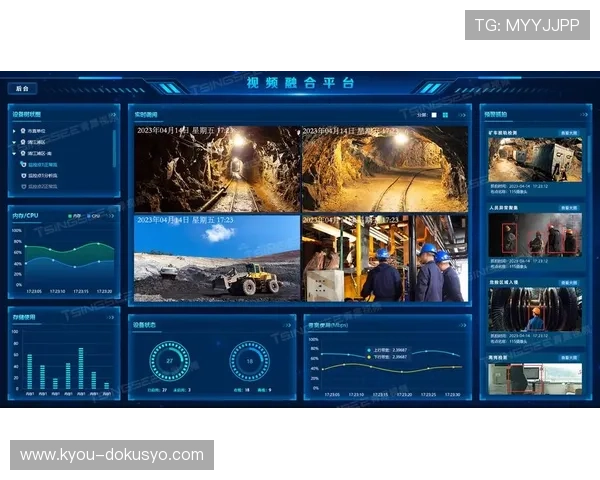Image resolution: width=600 pixels, height=480 pixels.
Task: Collapse the second device tree node
Action: [x=15, y=142]
